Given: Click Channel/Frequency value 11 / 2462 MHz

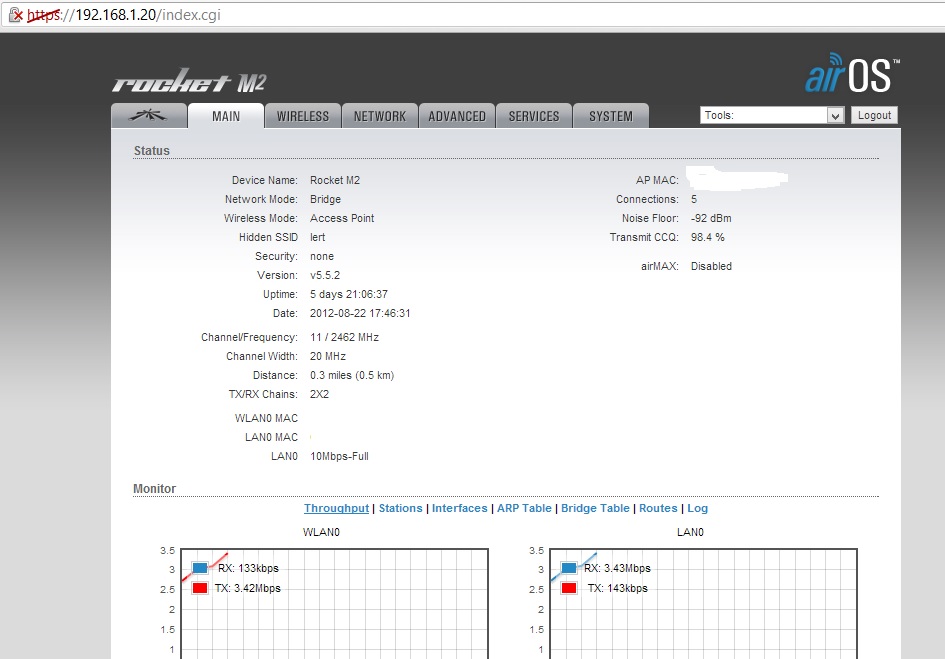Looking at the screenshot, I should click(x=344, y=337).
